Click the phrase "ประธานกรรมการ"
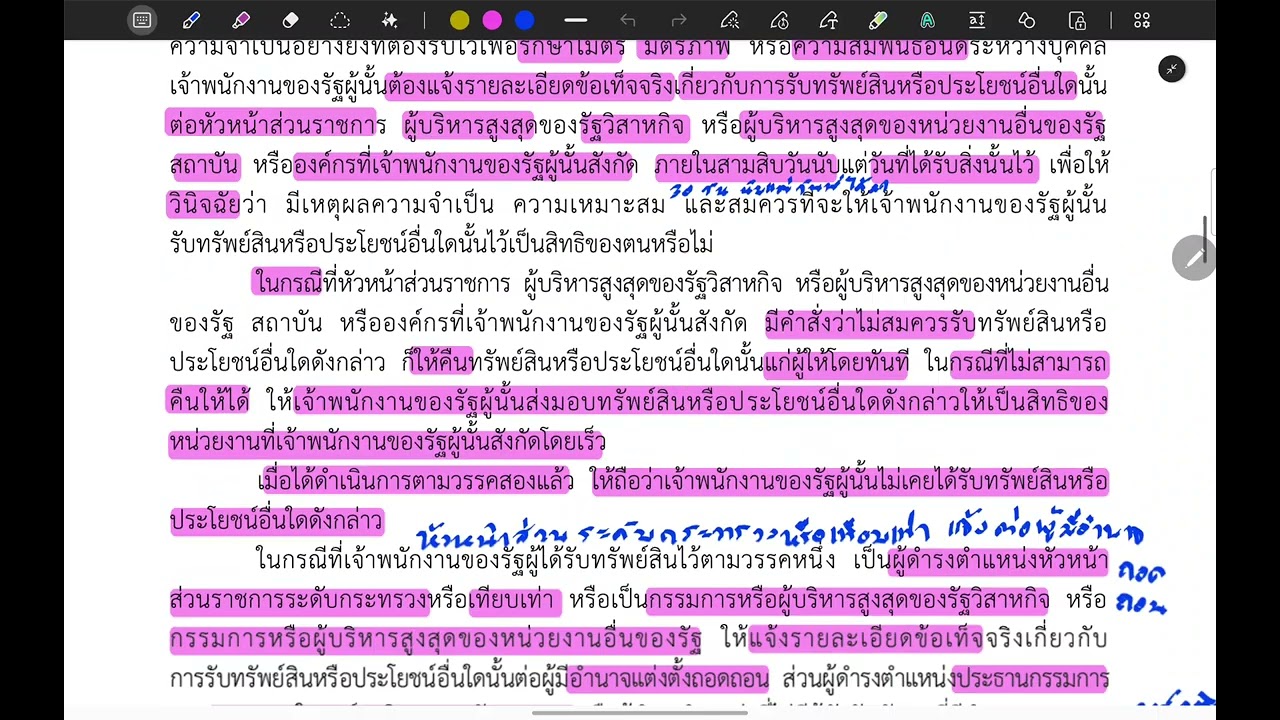The image size is (1280, 720). click(x=1030, y=679)
